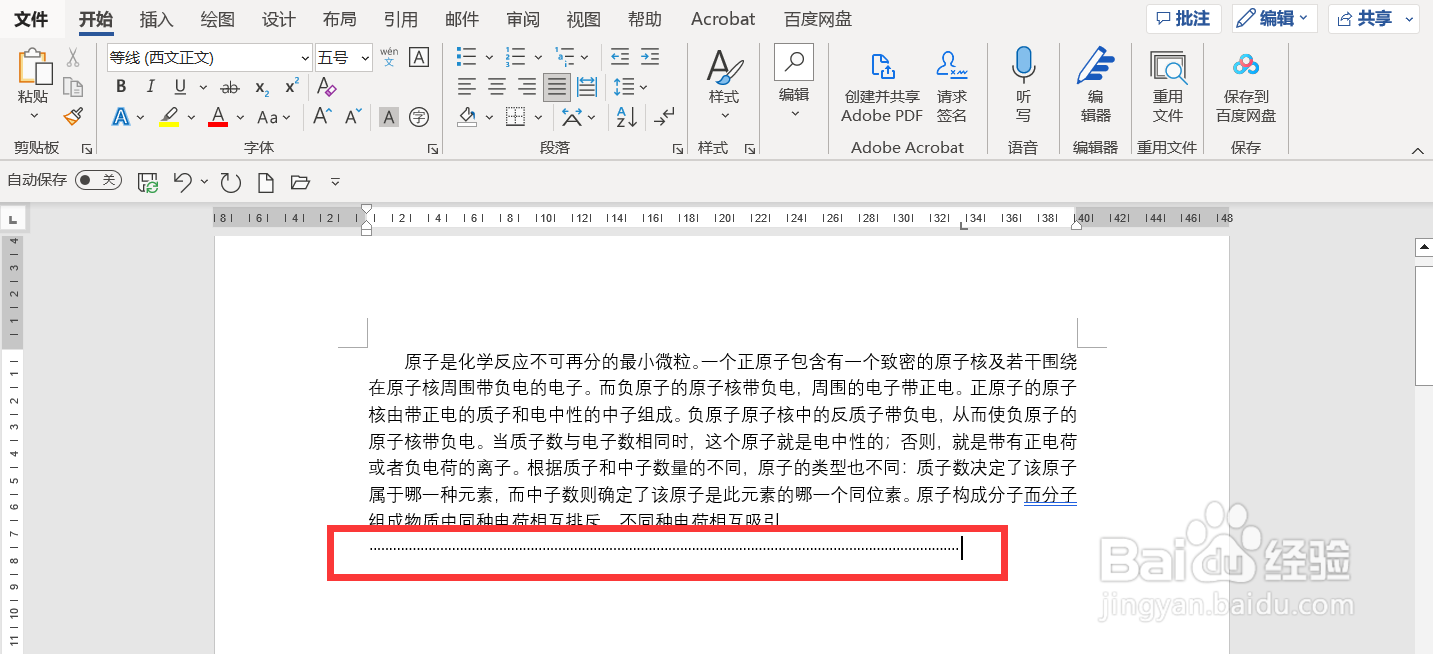
Task: Open comments with the 批注 button
Action: [1183, 18]
